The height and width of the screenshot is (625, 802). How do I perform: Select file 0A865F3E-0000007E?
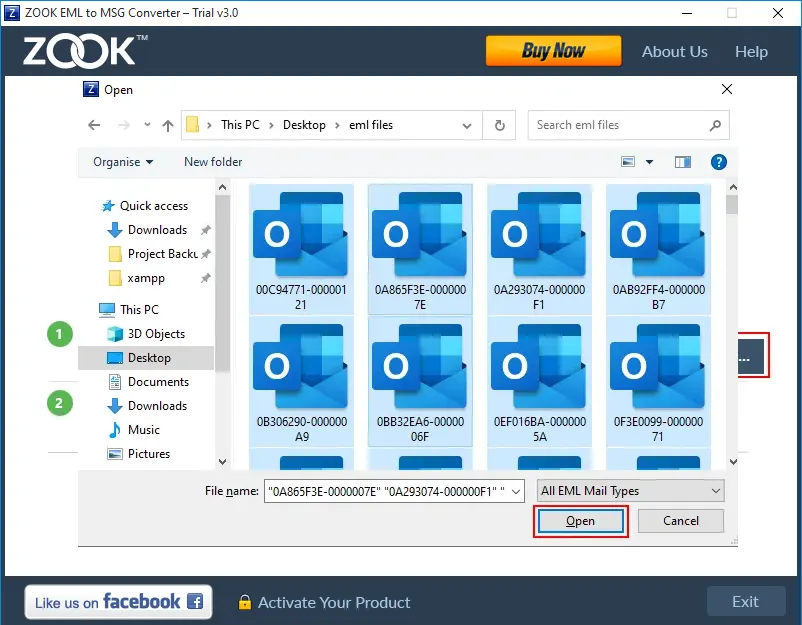(420, 249)
